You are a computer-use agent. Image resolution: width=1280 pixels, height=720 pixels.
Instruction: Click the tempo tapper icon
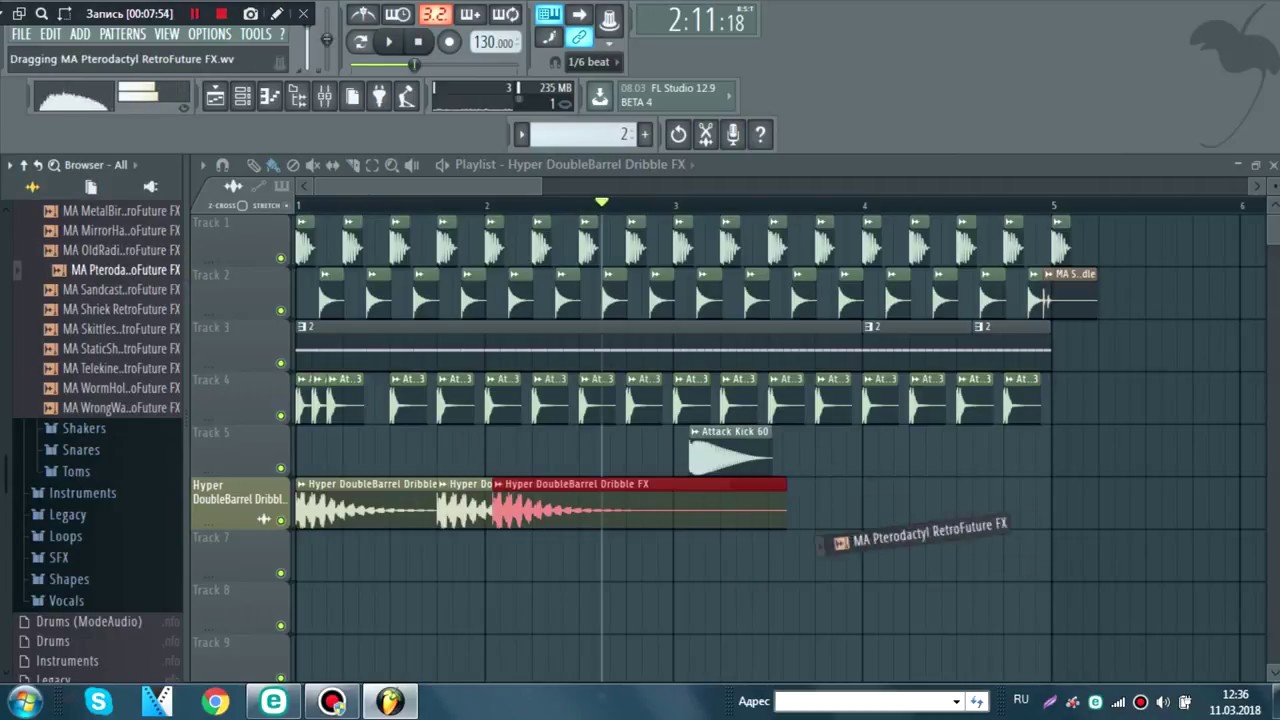point(406,97)
